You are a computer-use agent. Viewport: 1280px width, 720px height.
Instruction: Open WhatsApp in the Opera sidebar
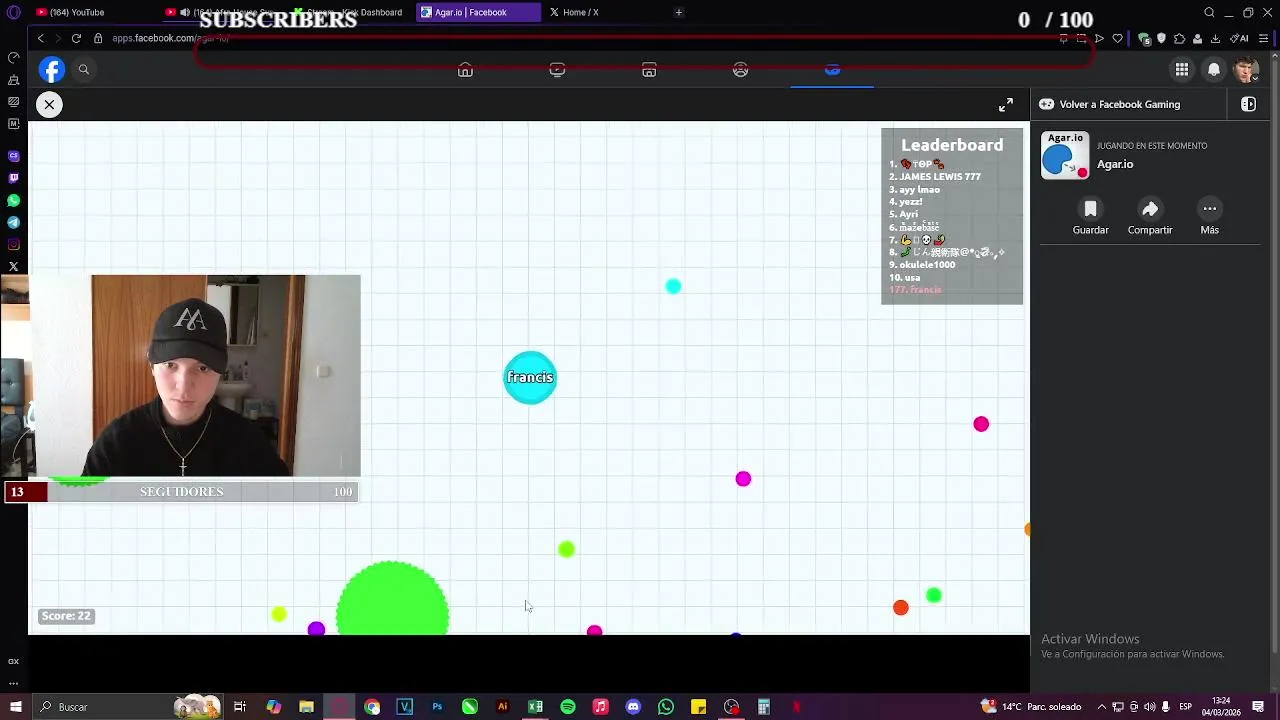point(14,200)
